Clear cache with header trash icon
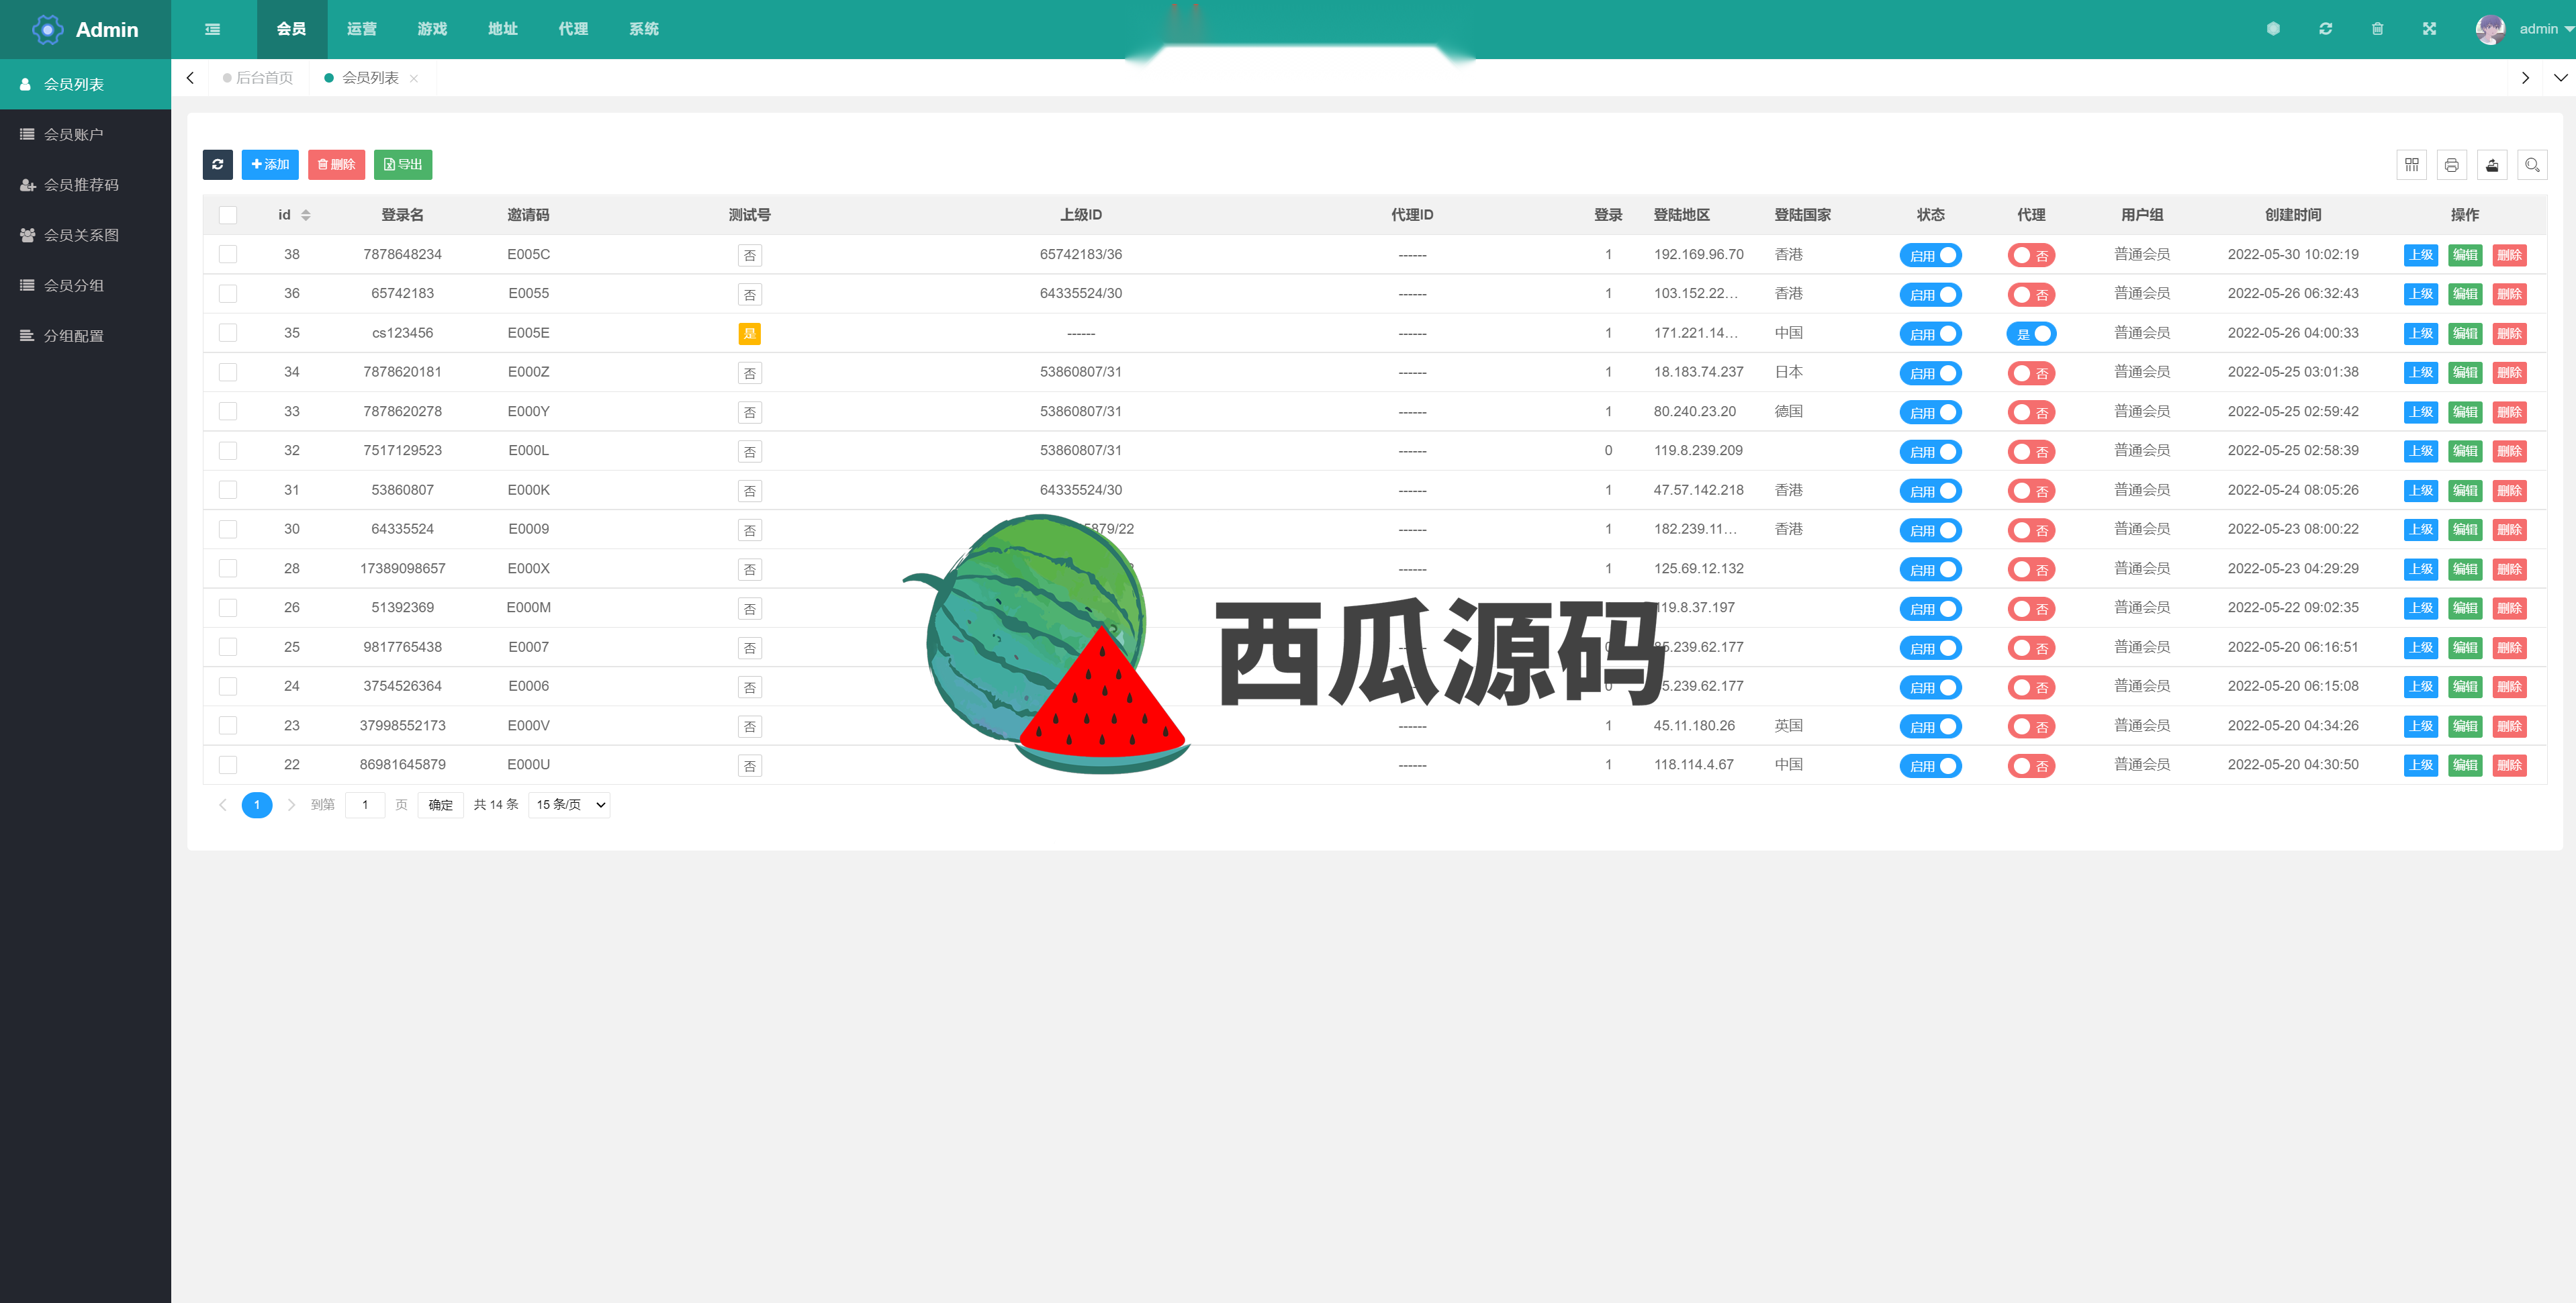 (2377, 29)
